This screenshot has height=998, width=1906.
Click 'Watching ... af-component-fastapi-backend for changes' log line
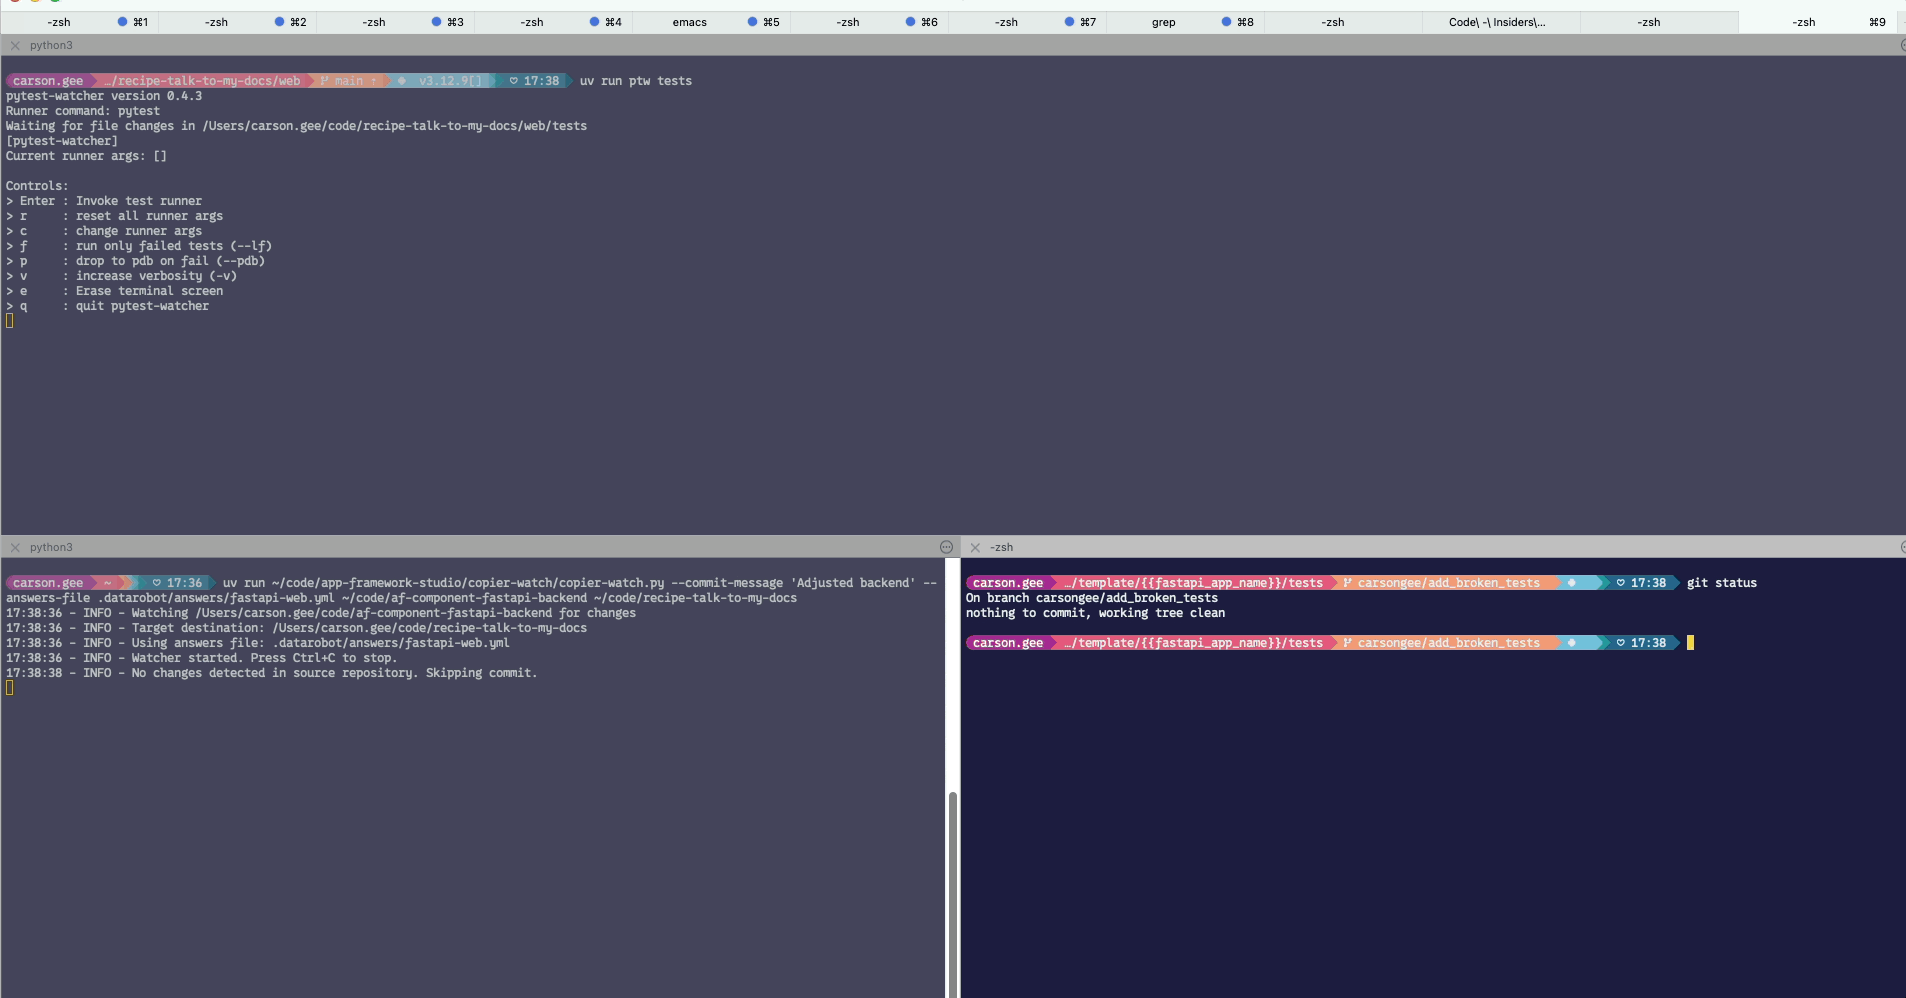click(x=321, y=613)
